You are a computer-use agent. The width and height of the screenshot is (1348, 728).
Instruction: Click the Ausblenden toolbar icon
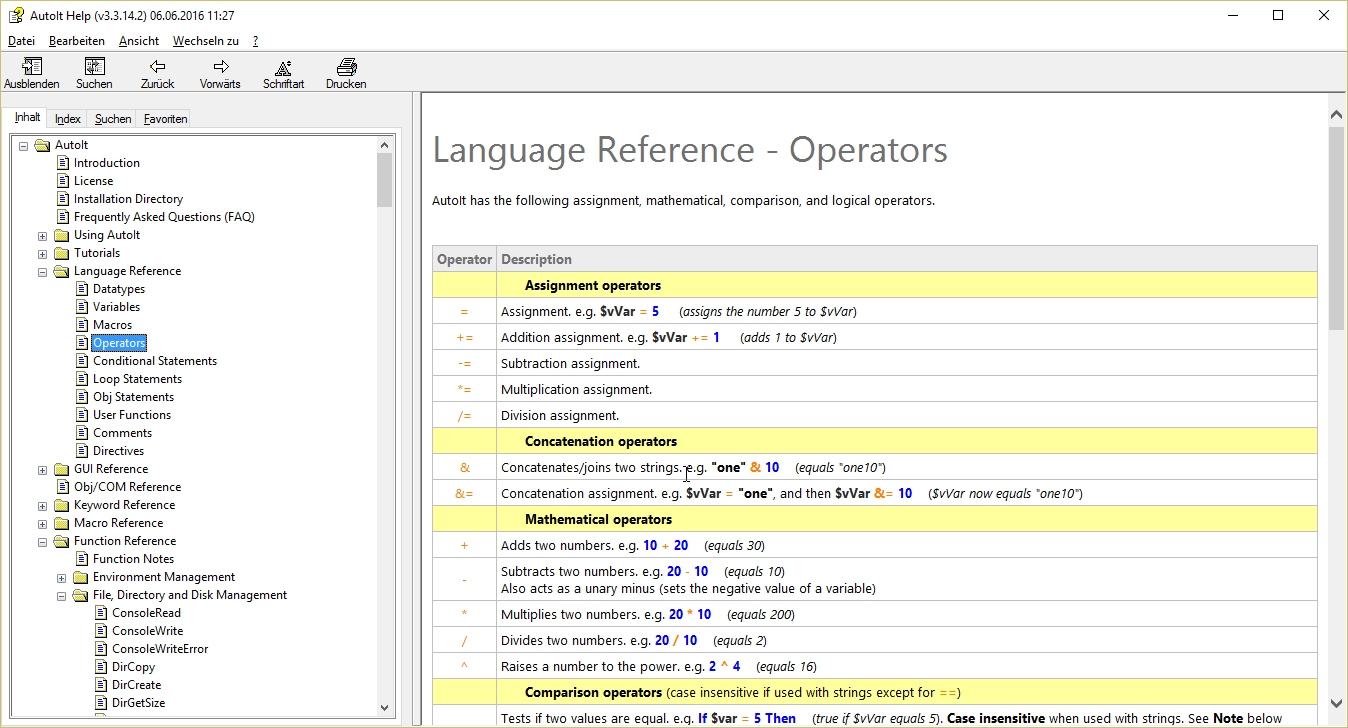pyautogui.click(x=32, y=67)
